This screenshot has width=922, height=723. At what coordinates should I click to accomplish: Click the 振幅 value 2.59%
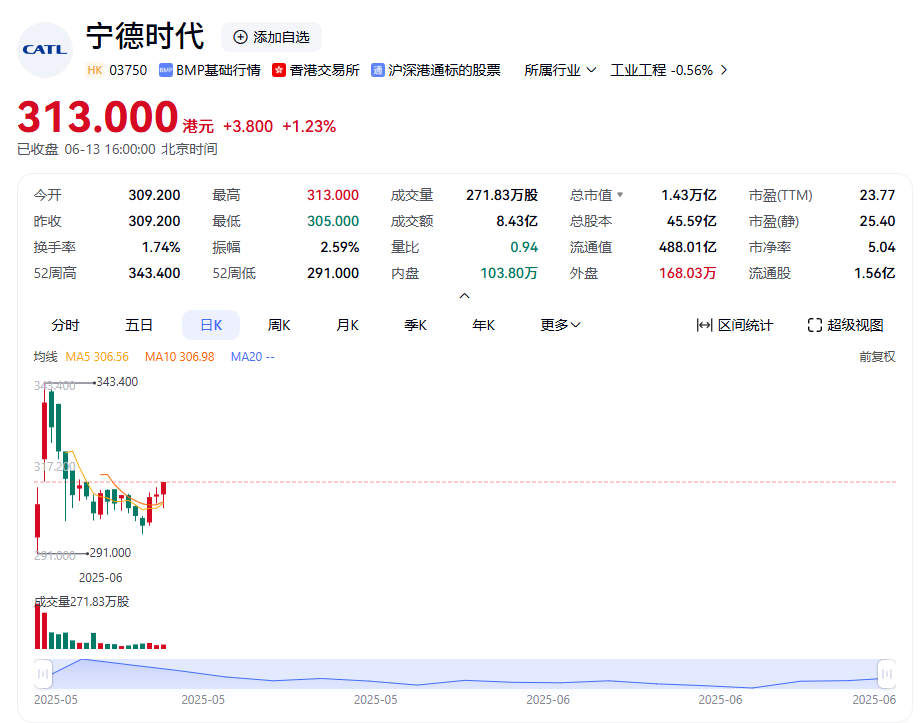(x=340, y=247)
